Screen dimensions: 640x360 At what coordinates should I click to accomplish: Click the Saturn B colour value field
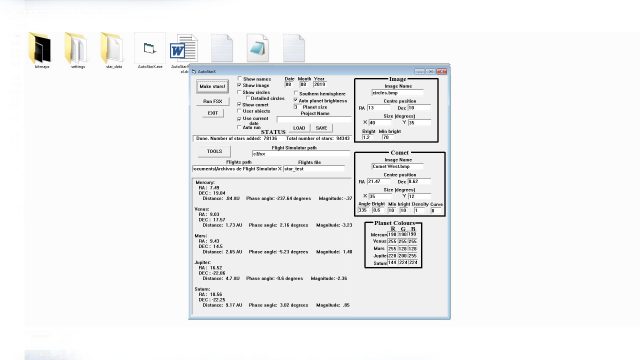(x=413, y=262)
